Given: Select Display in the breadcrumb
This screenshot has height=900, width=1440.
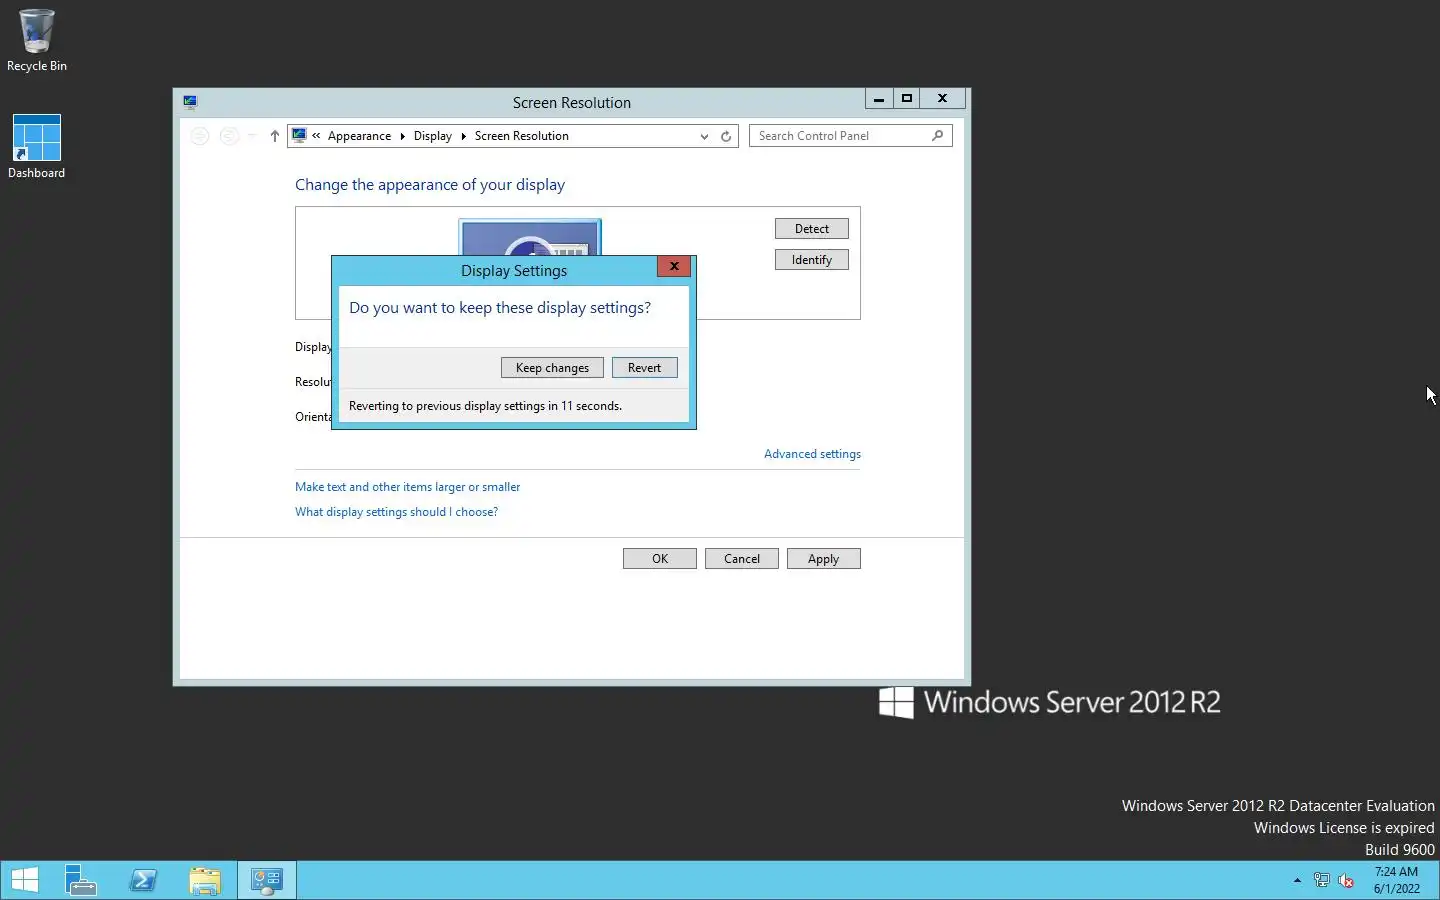Looking at the screenshot, I should point(433,136).
